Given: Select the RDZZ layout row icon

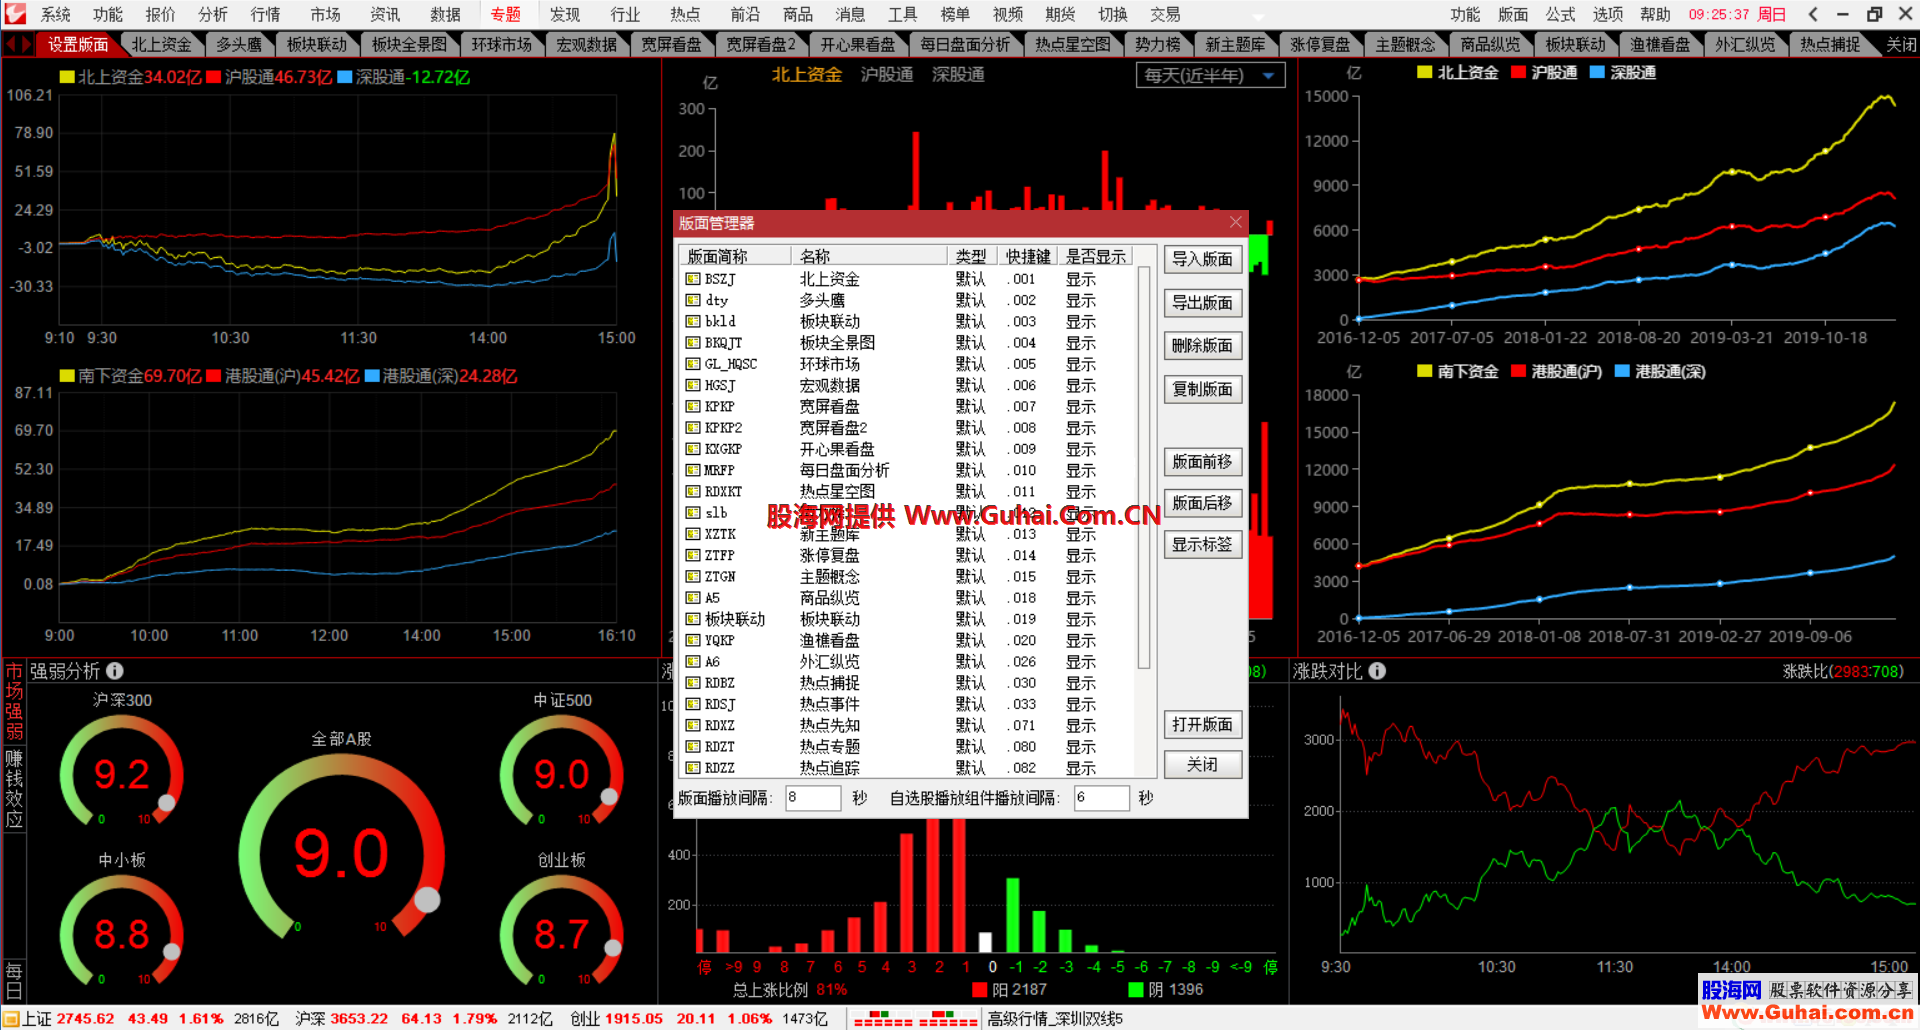Looking at the screenshot, I should click(692, 768).
